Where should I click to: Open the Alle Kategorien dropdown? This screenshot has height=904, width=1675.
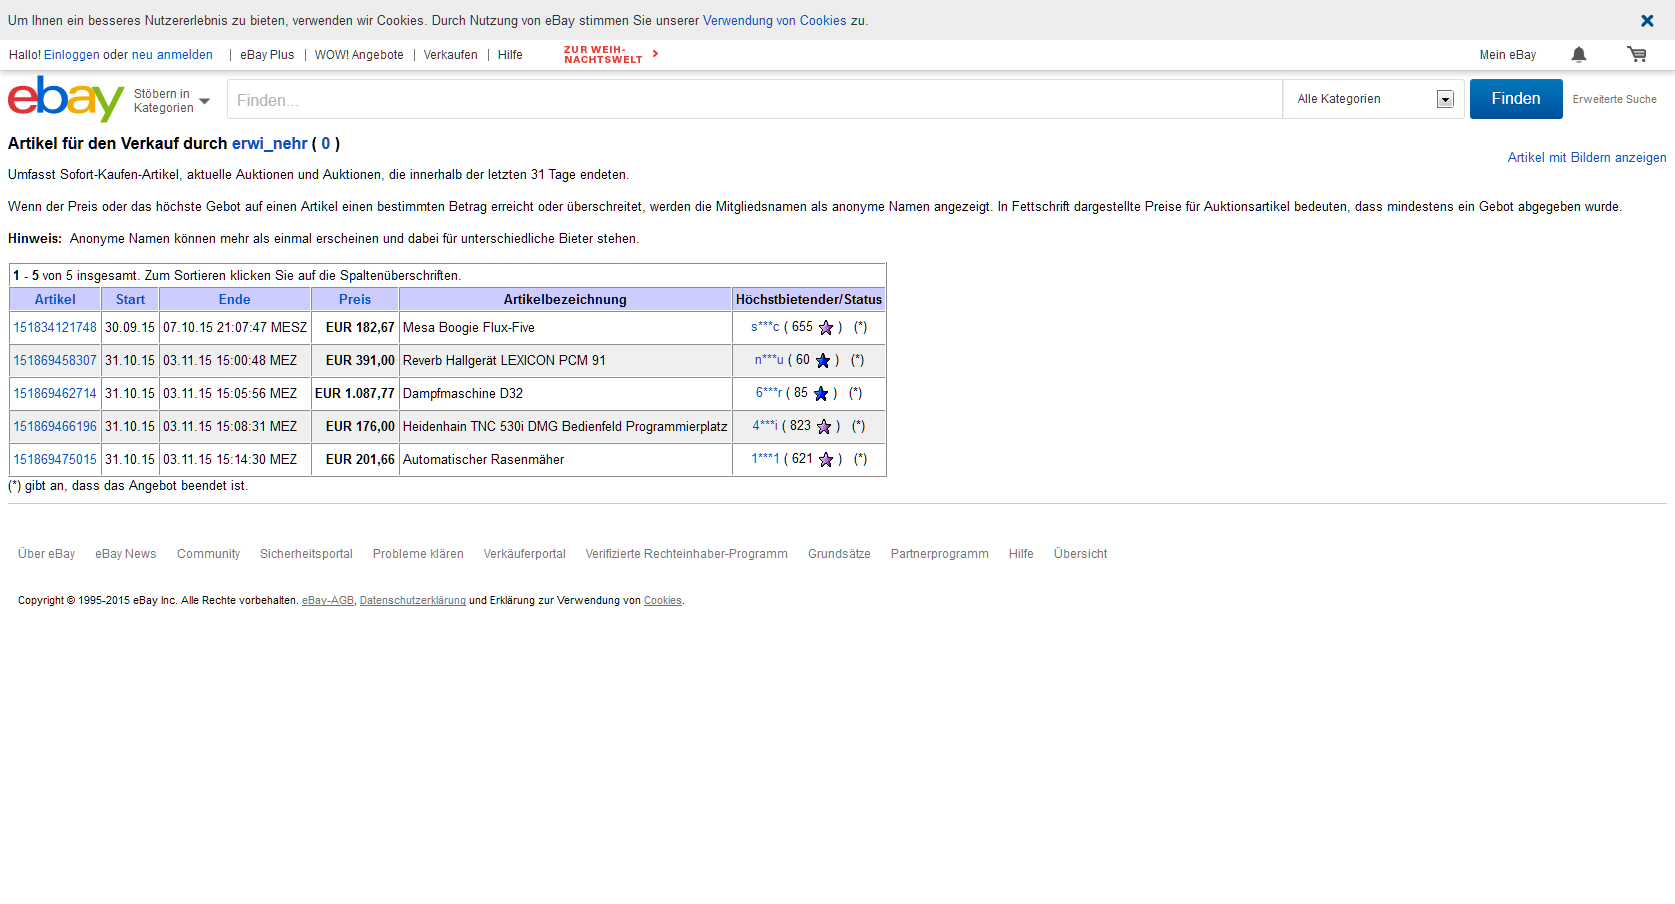coord(1373,99)
